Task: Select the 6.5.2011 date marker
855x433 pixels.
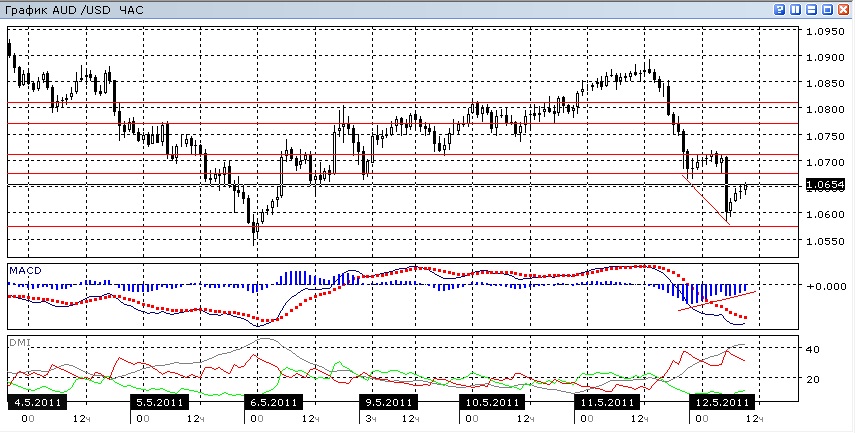Action: tap(273, 402)
